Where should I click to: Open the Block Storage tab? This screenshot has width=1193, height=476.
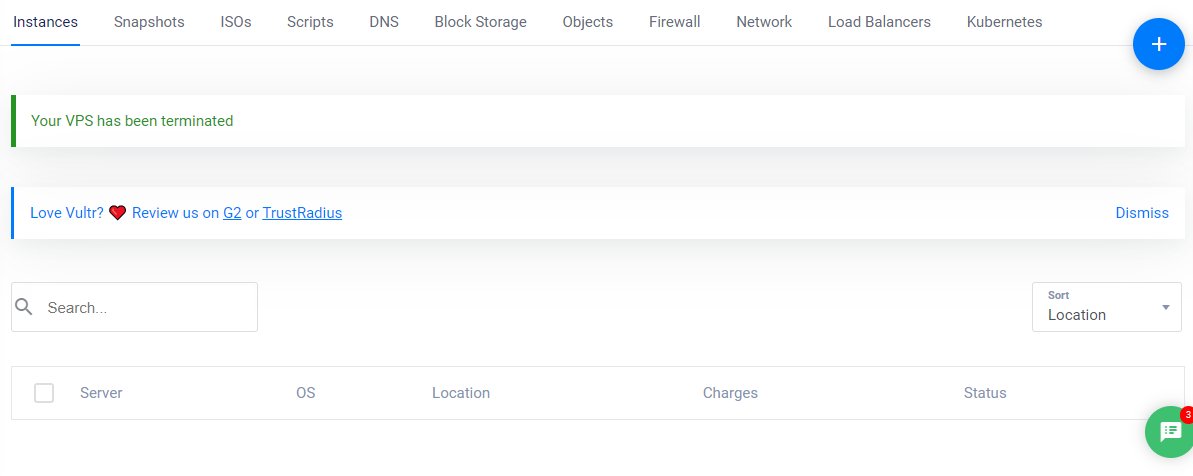point(480,22)
